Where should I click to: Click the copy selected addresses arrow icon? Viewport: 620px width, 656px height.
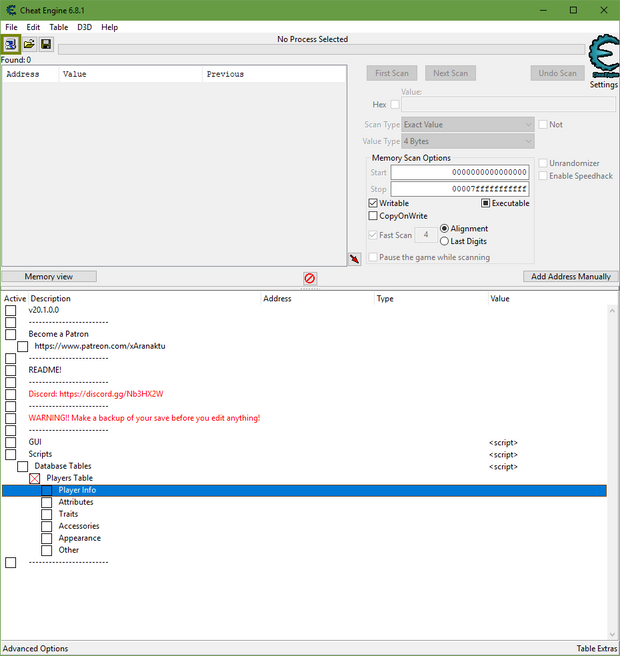point(354,259)
